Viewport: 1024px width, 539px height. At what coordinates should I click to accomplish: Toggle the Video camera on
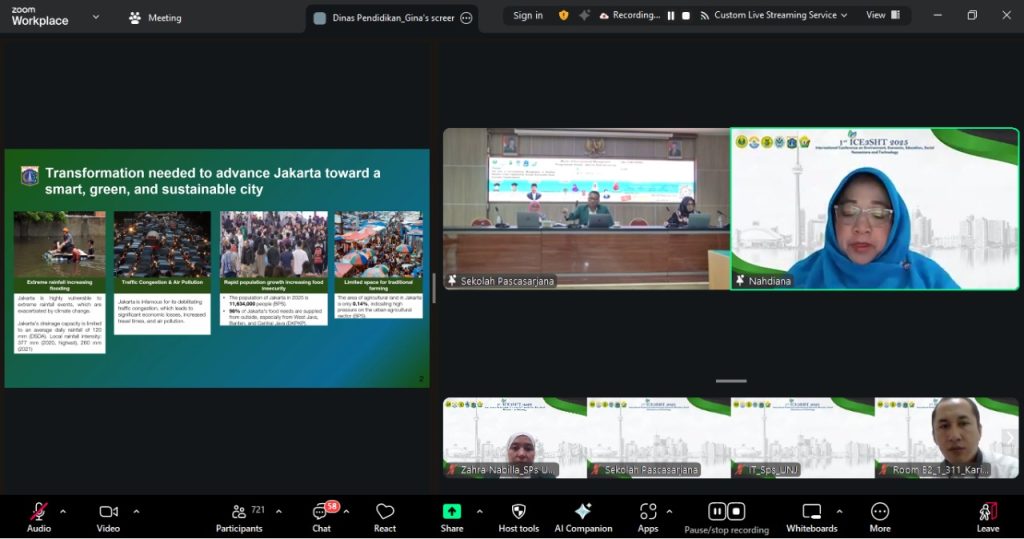[108, 512]
